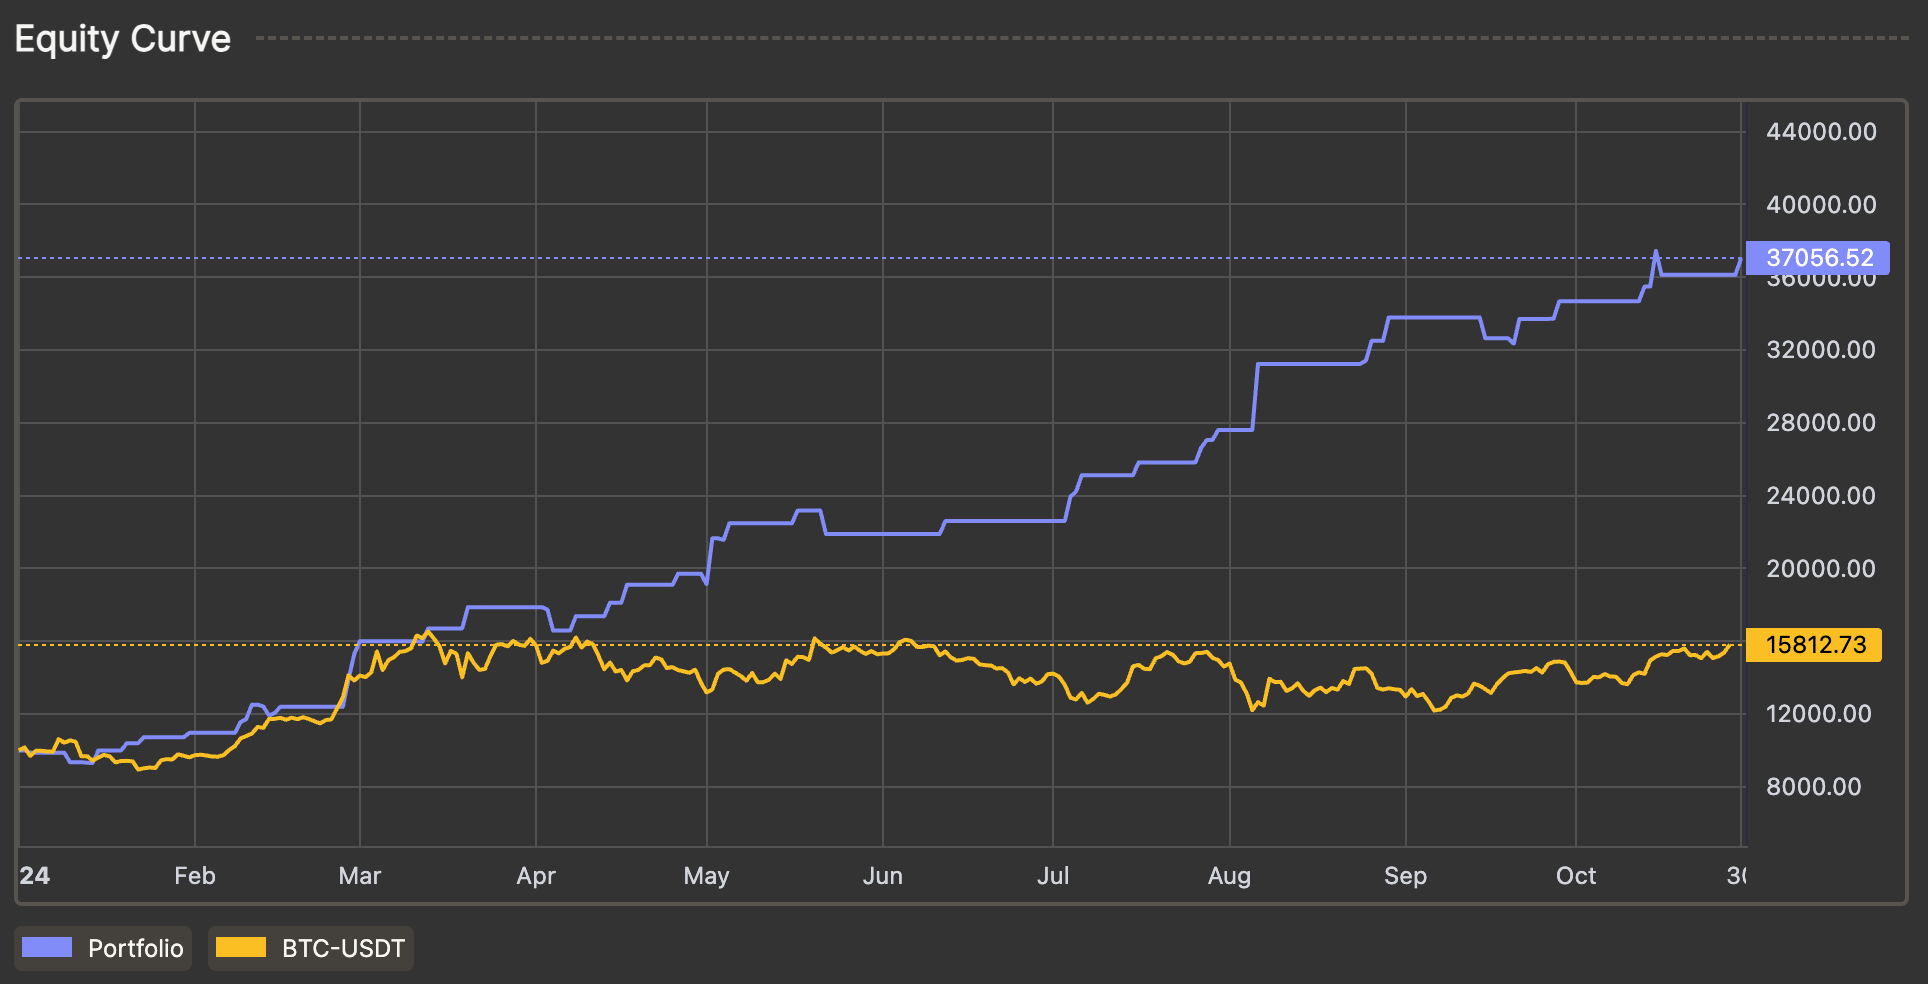Click the Portfolio curve's mid-October peak
The height and width of the screenshot is (984, 1928).
point(1656,252)
